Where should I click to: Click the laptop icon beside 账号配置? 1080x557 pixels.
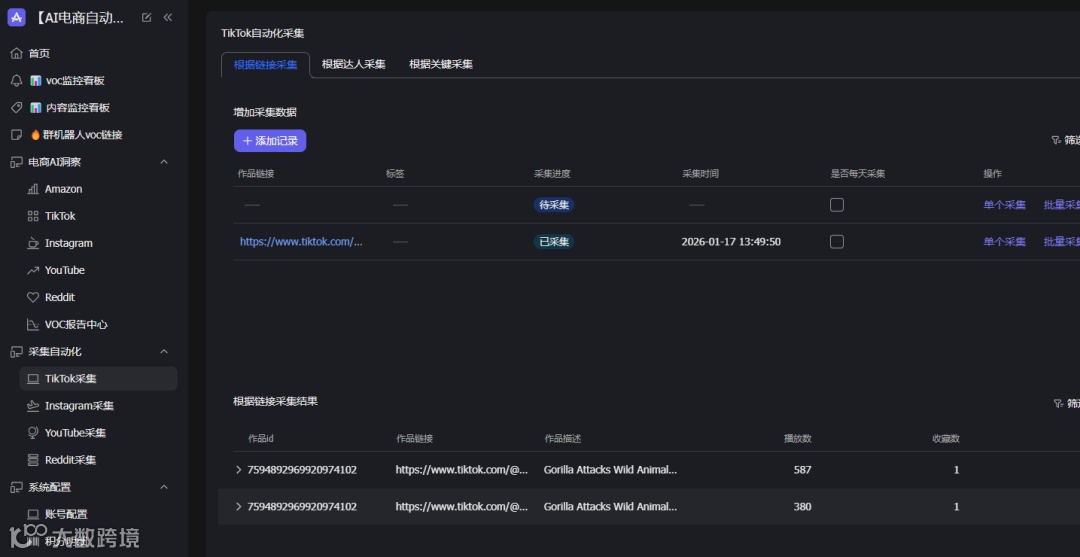click(x=33, y=514)
